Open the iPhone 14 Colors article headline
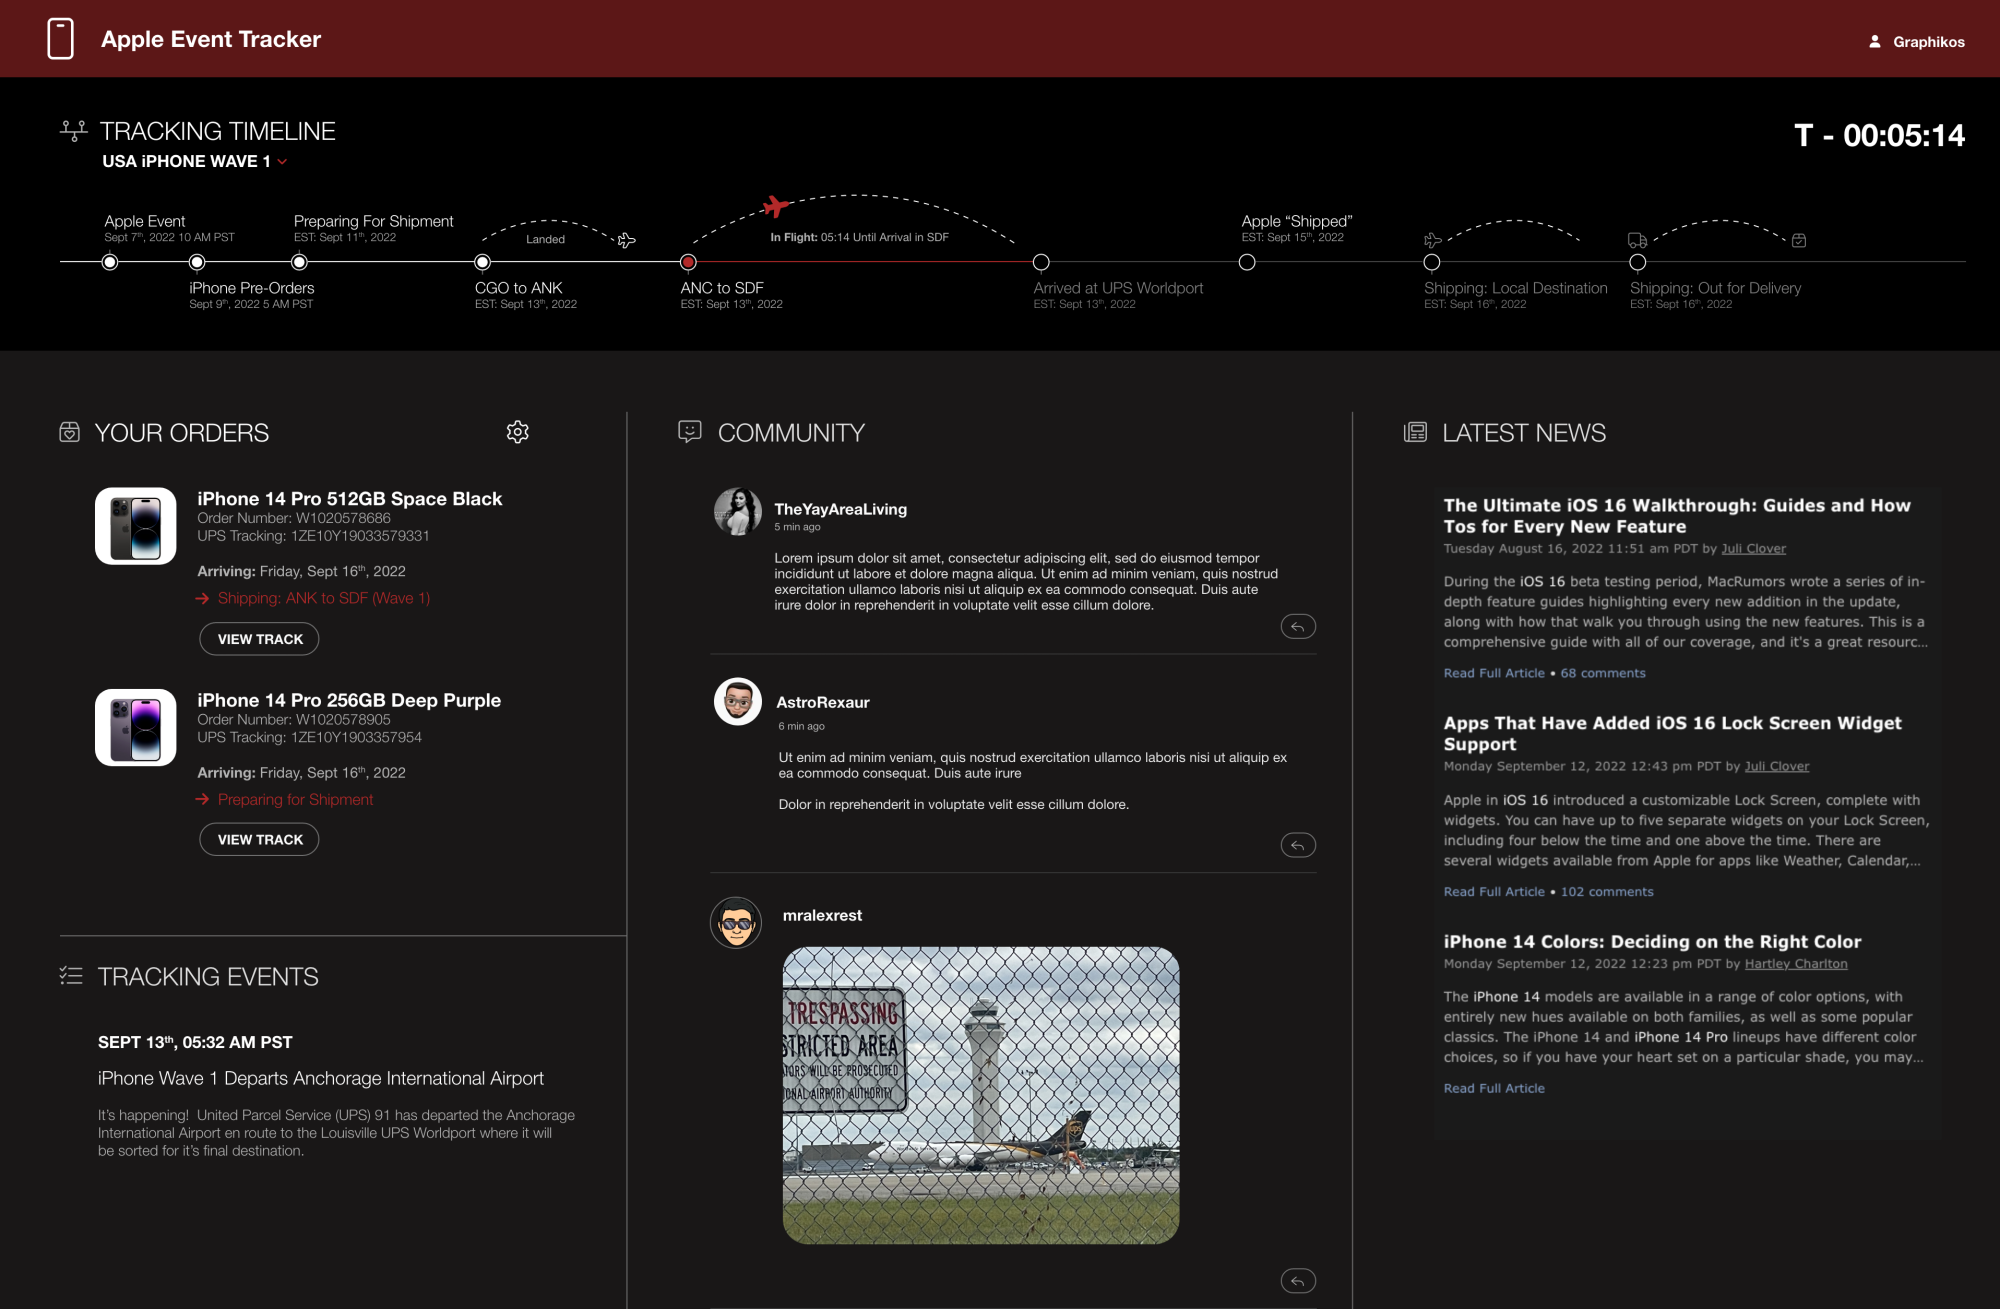The width and height of the screenshot is (2000, 1309). pos(1651,942)
